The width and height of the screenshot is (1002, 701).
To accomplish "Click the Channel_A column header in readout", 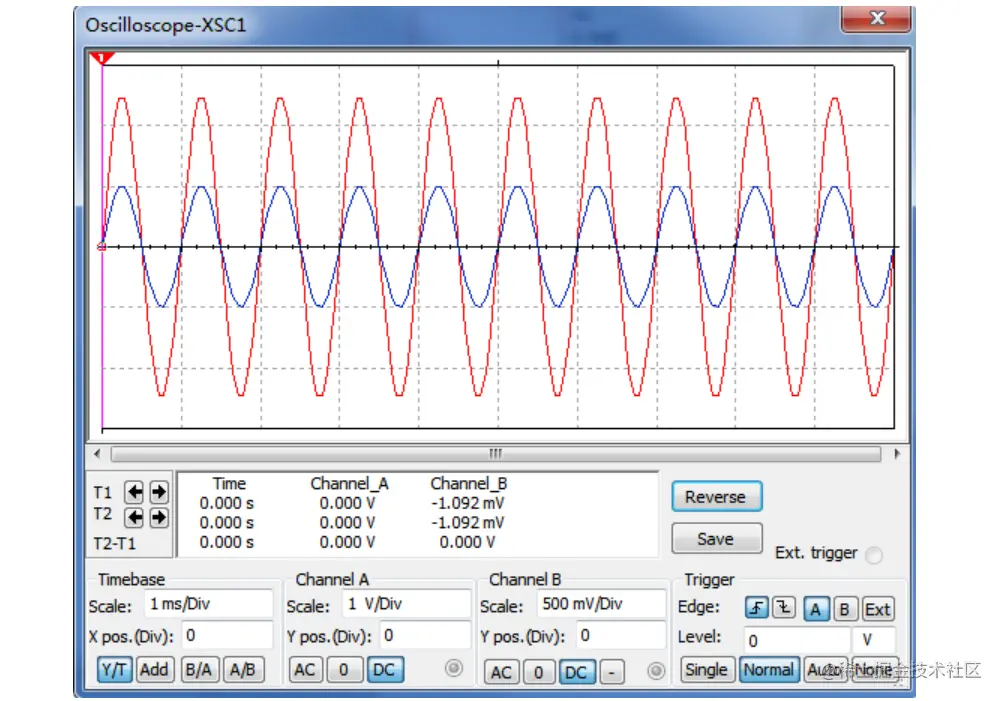I will pos(350,484).
